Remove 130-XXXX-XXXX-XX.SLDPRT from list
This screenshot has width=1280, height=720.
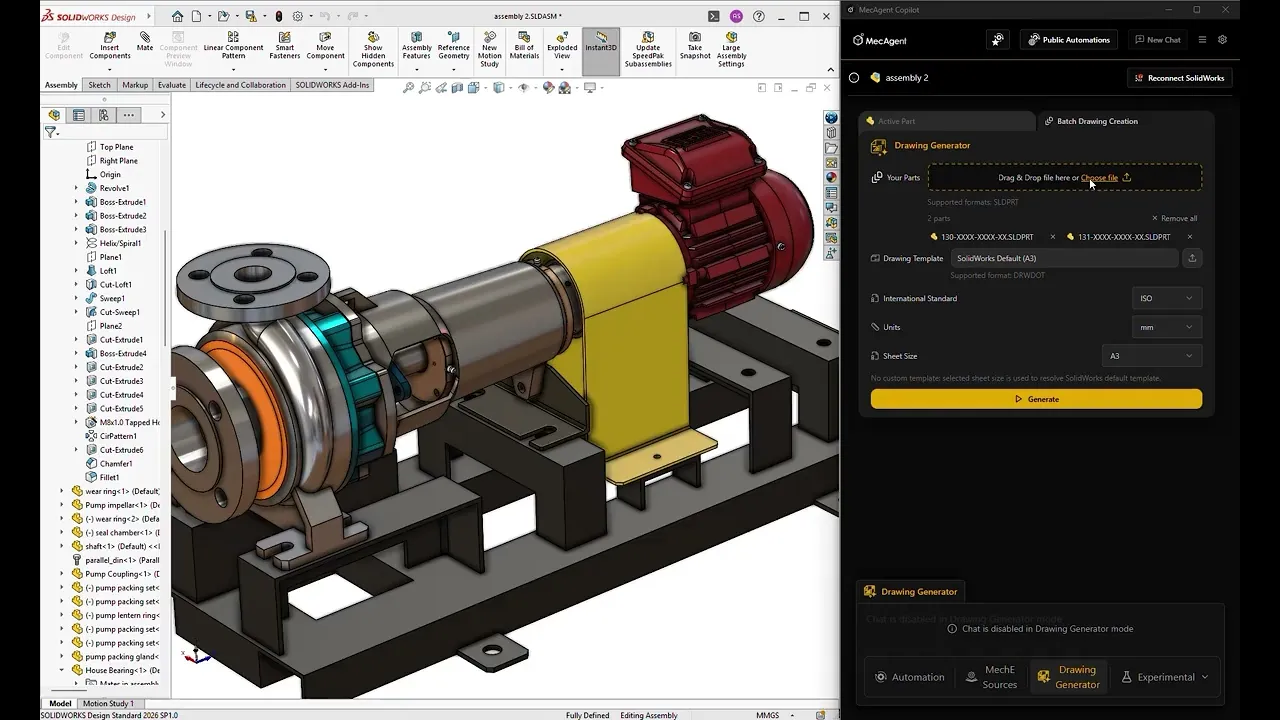coord(1052,237)
